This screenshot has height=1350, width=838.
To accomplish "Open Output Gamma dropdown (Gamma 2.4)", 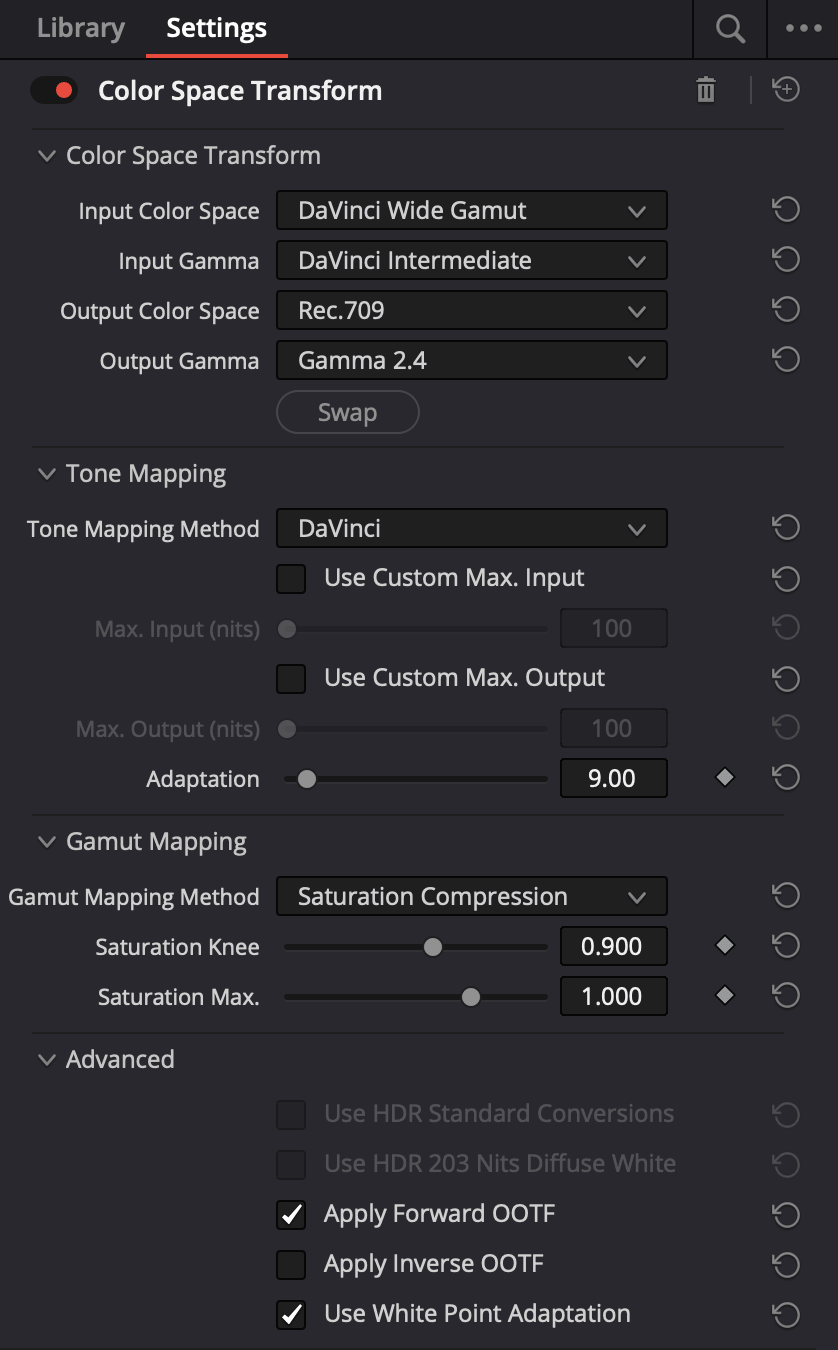I will (471, 360).
